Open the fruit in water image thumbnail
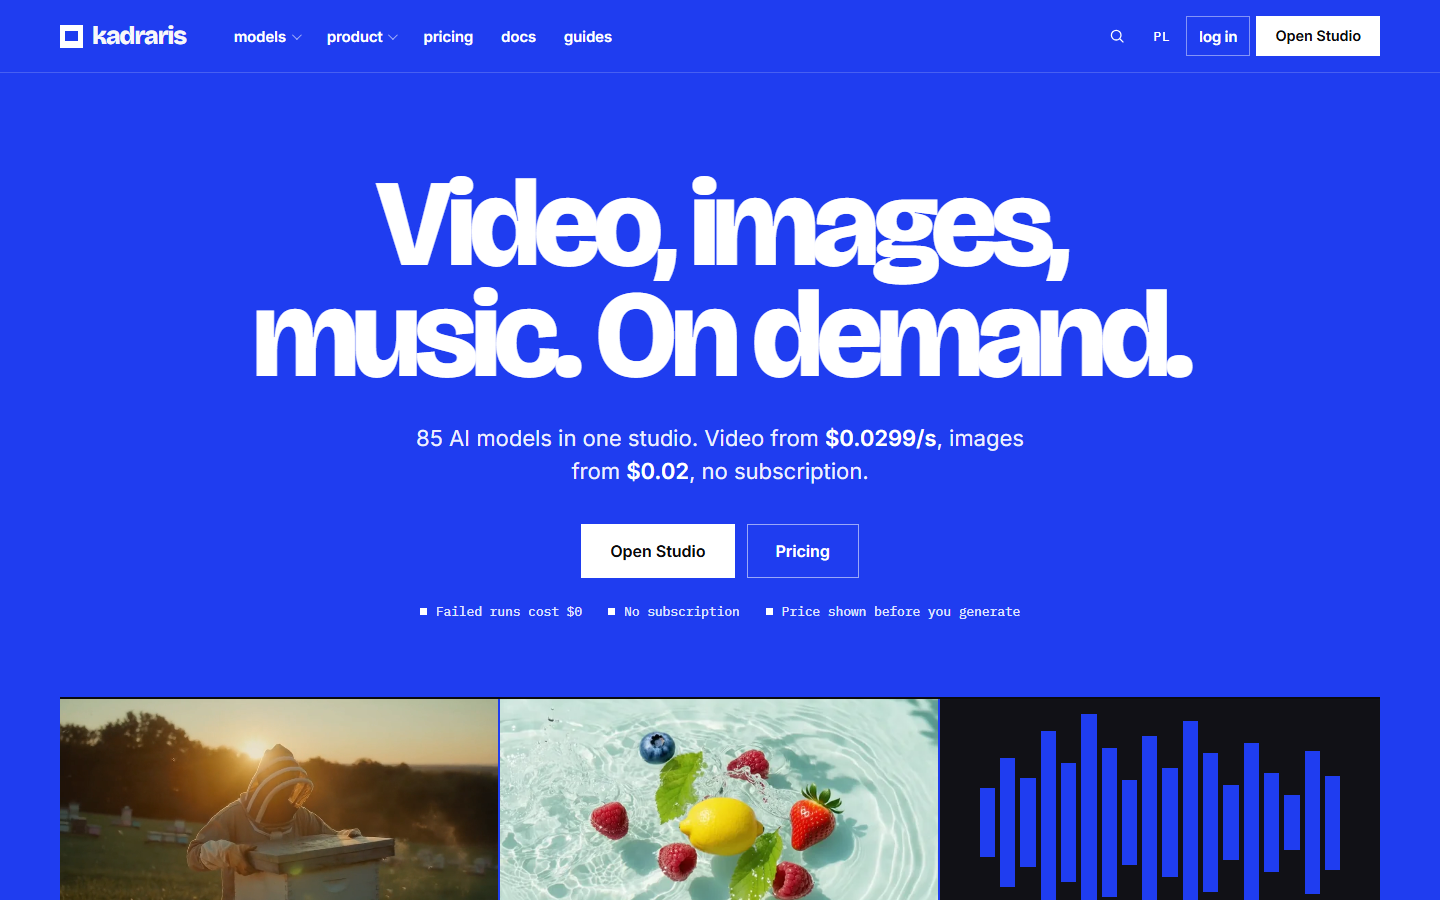The image size is (1440, 900). (x=719, y=799)
